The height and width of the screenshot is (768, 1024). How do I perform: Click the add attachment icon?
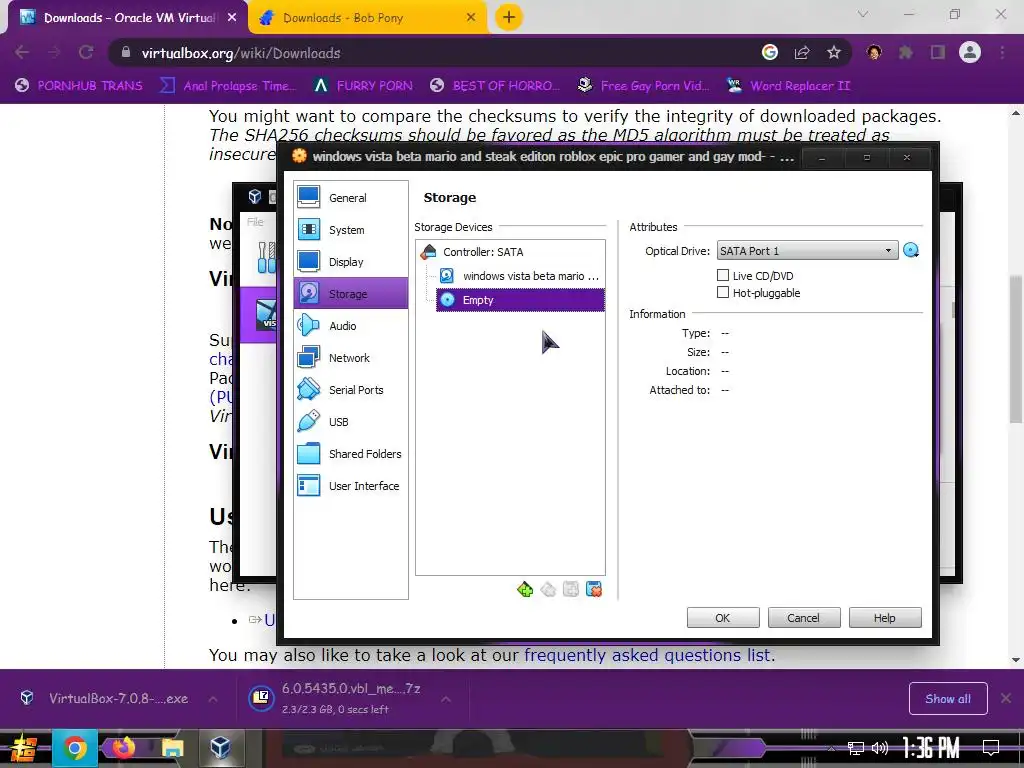(571, 589)
